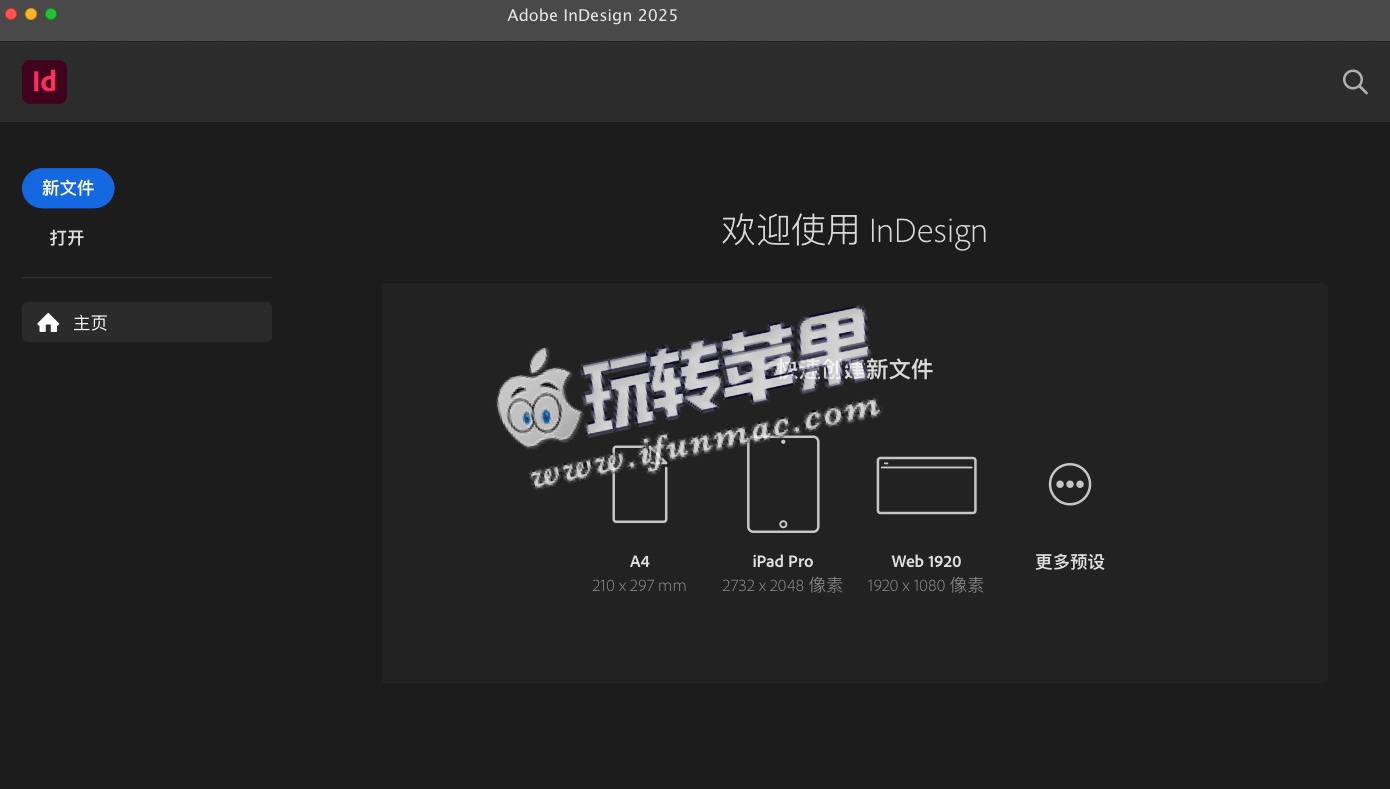Choose the Web 1920 preset icon

coord(926,485)
